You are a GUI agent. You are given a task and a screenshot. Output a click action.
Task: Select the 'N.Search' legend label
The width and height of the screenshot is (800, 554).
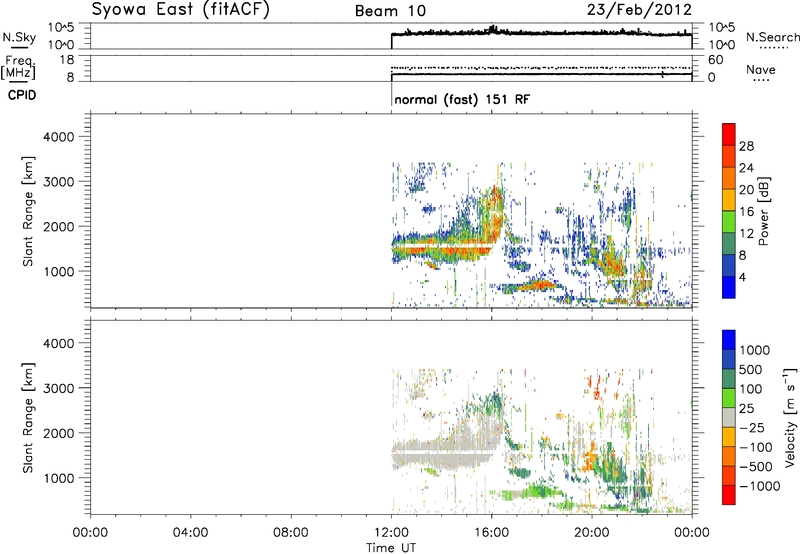pos(772,37)
